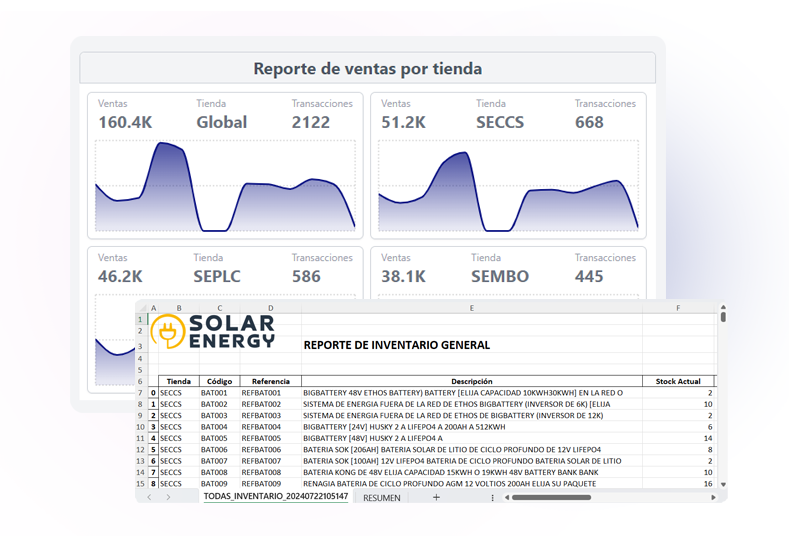
Task: Click the SEPLC store name
Action: [217, 276]
